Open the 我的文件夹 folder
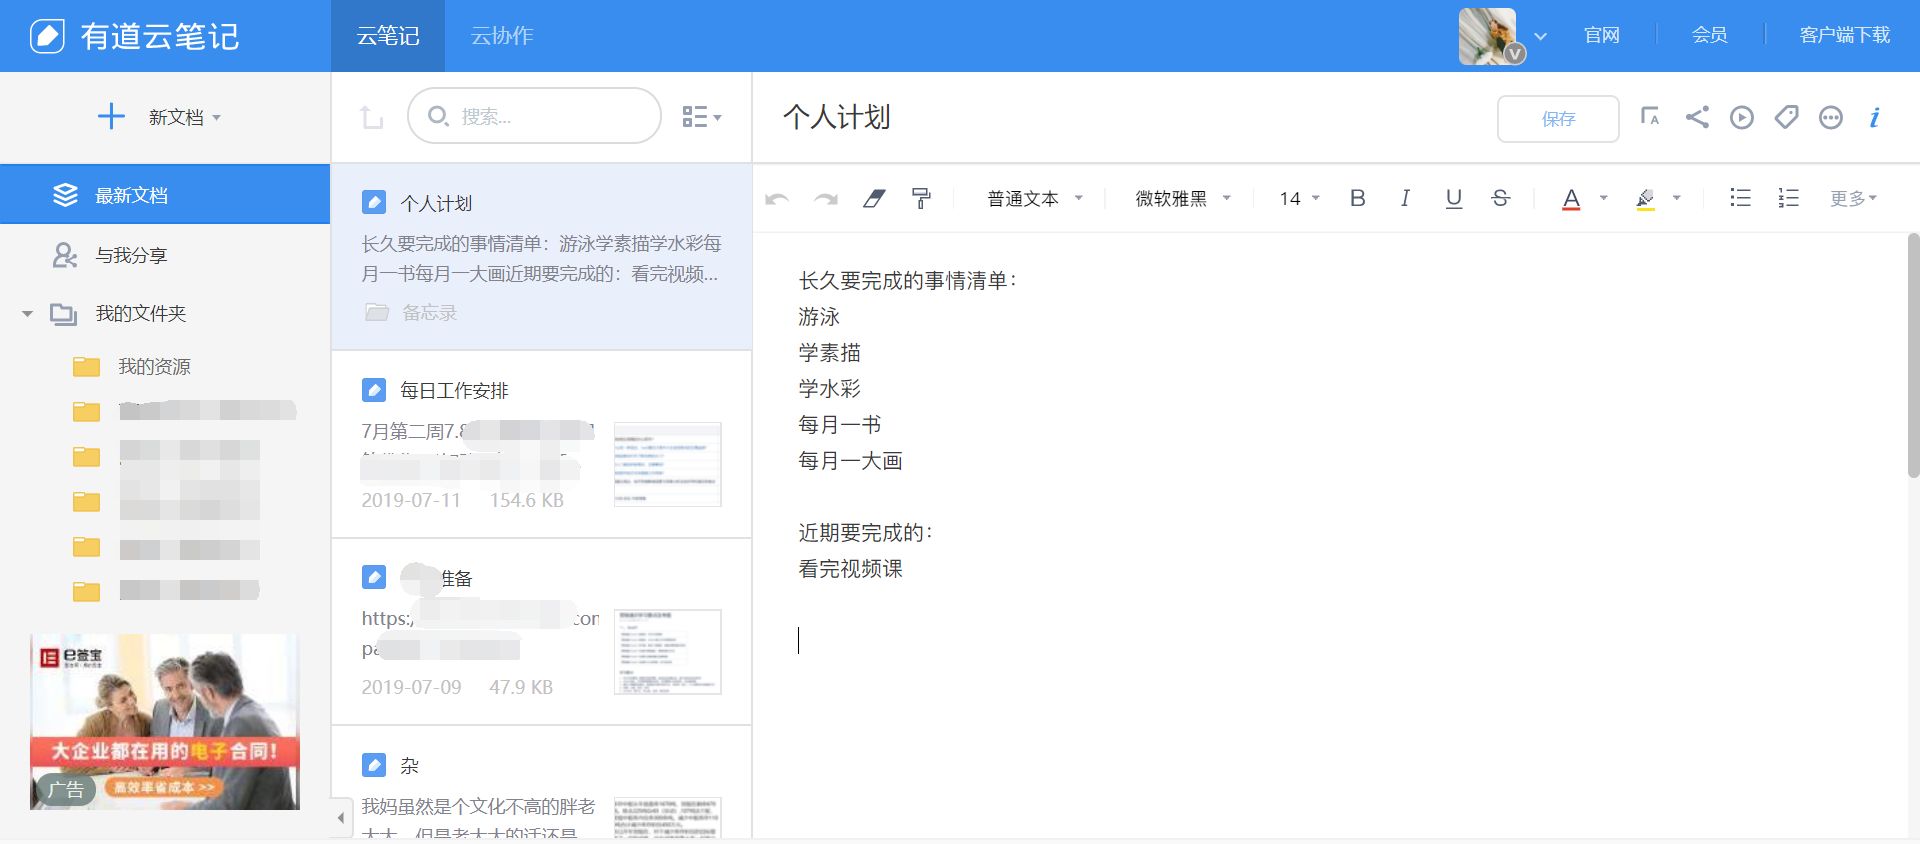Screen dimensions: 1920x844 coord(140,314)
